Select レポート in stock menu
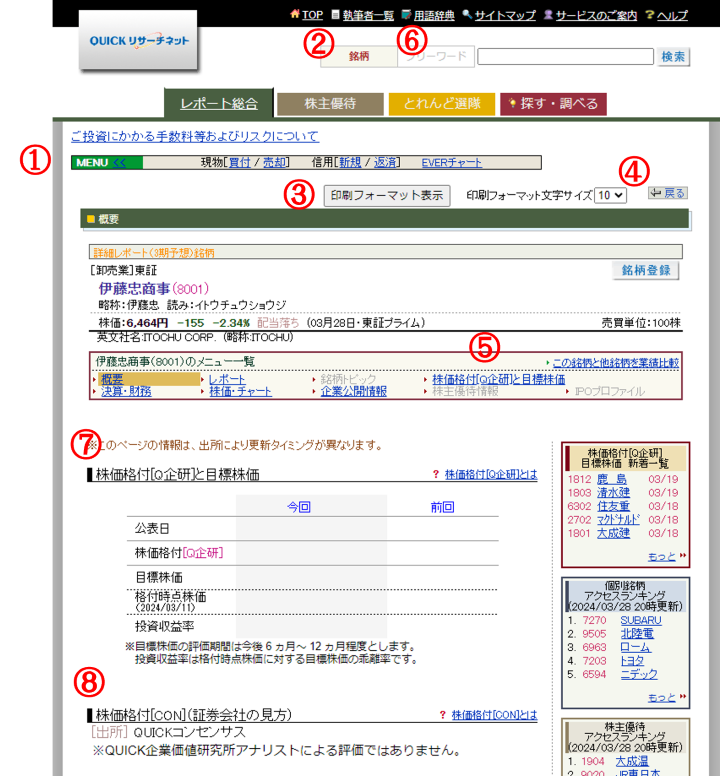This screenshot has width=720, height=776. pyautogui.click(x=227, y=379)
